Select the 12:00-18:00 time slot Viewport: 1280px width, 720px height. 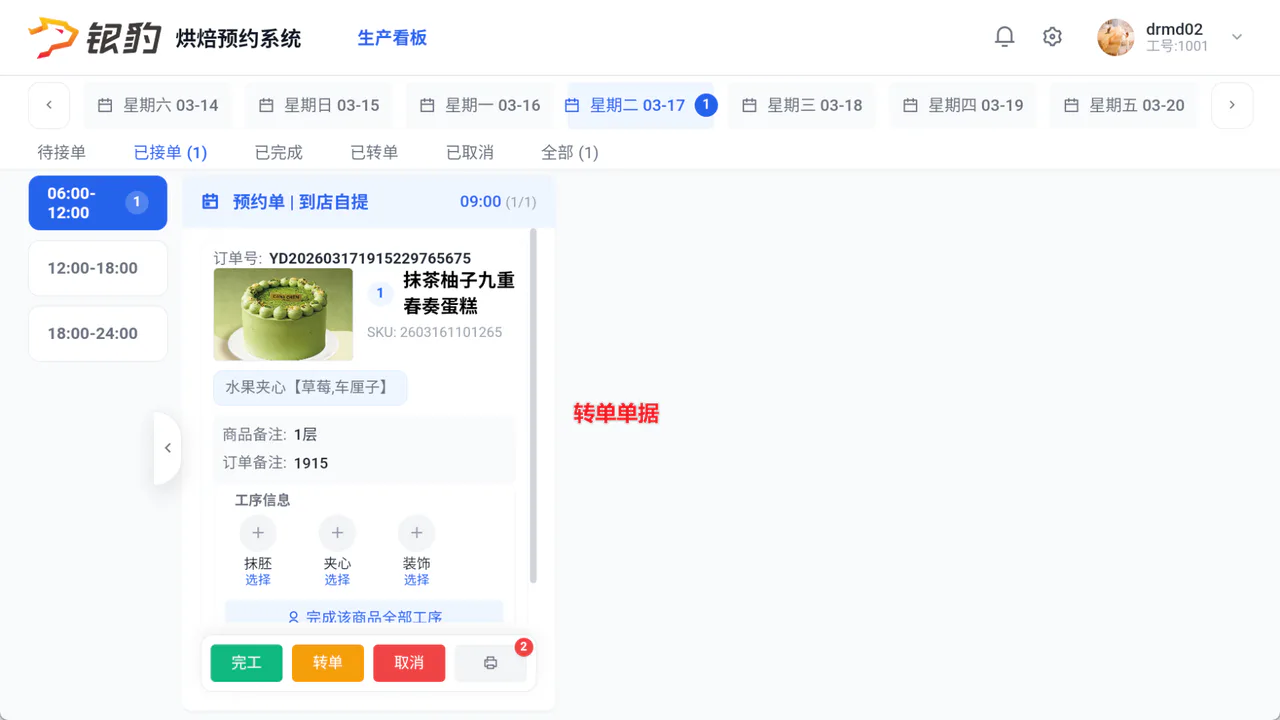pos(98,268)
